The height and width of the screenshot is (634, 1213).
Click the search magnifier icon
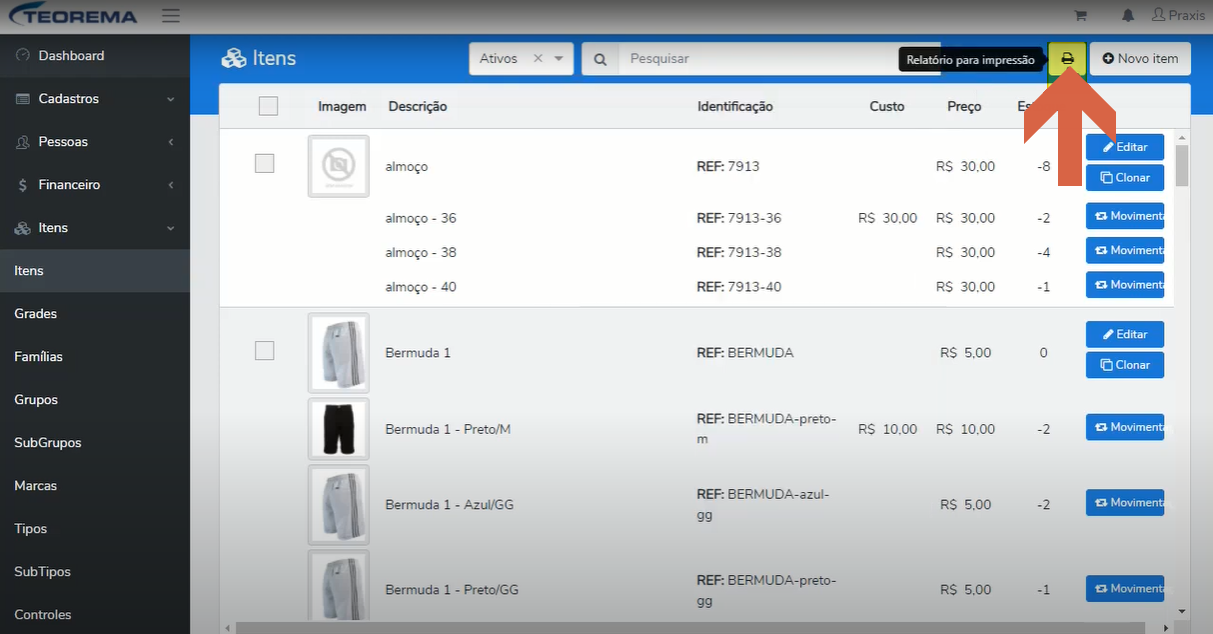pyautogui.click(x=600, y=59)
